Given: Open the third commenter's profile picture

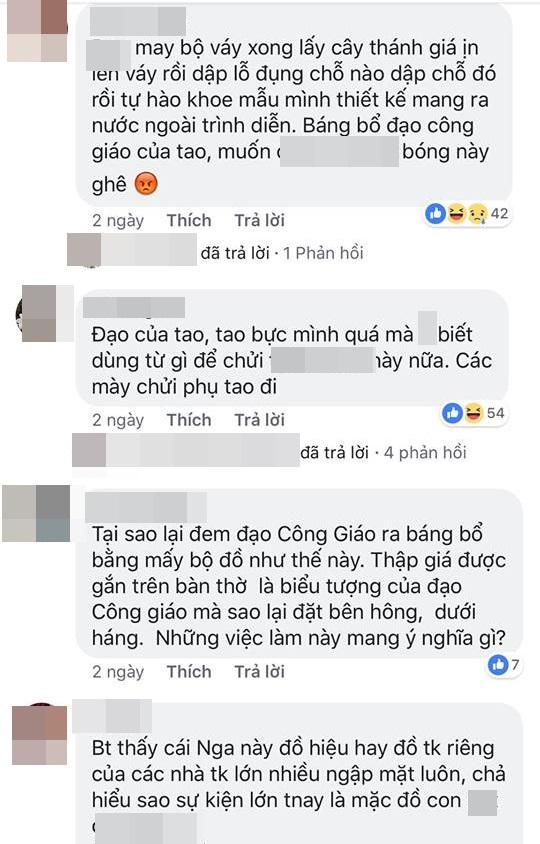Looking at the screenshot, I should (37, 513).
